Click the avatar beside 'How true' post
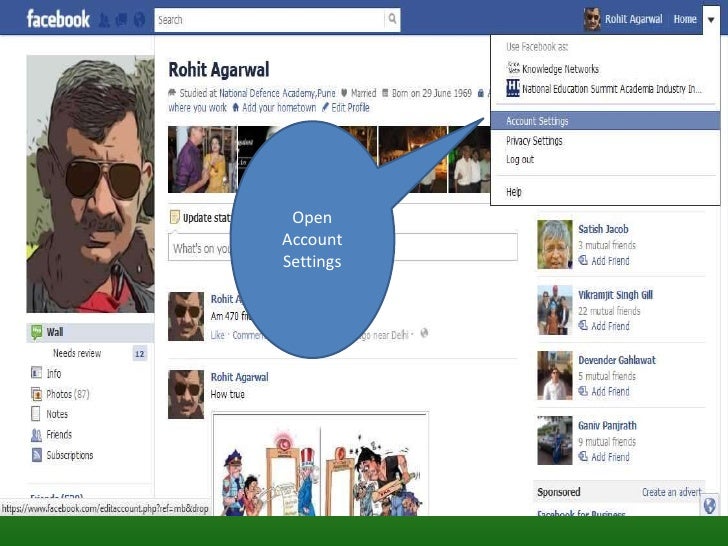728x546 pixels. 186,394
